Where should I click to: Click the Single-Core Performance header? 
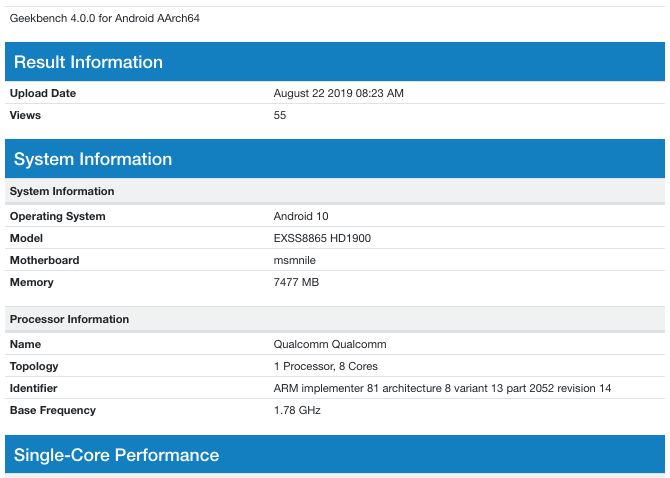[116, 455]
